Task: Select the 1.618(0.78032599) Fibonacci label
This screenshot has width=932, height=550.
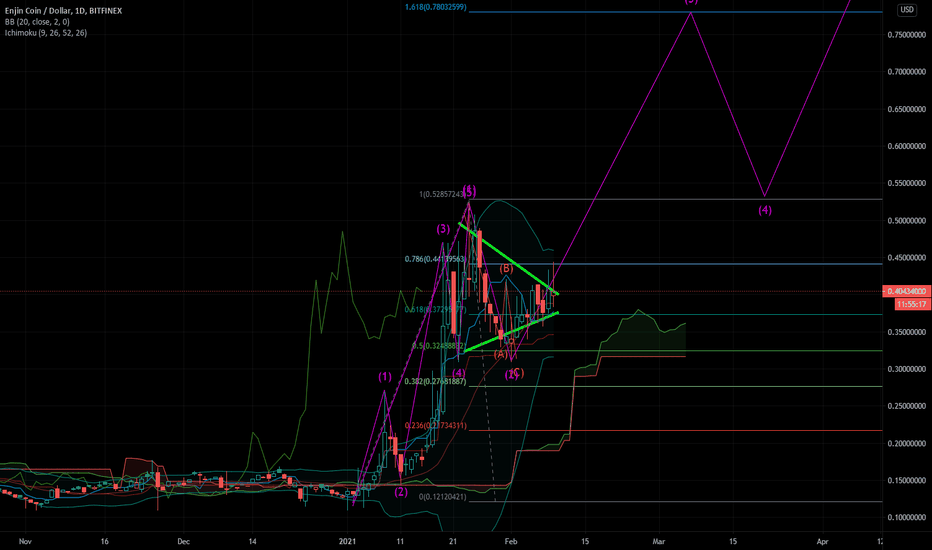Action: pyautogui.click(x=436, y=7)
